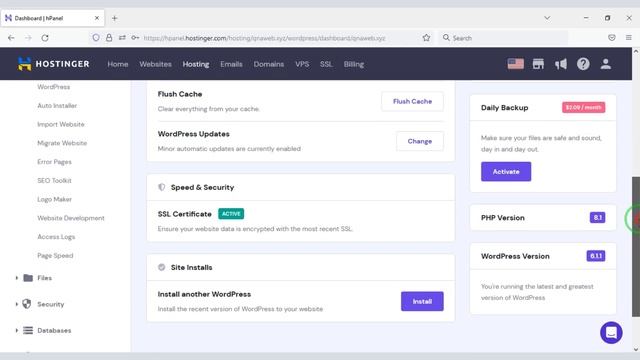Open the list all tabs chevron
The image size is (640, 360).
pos(547,18)
